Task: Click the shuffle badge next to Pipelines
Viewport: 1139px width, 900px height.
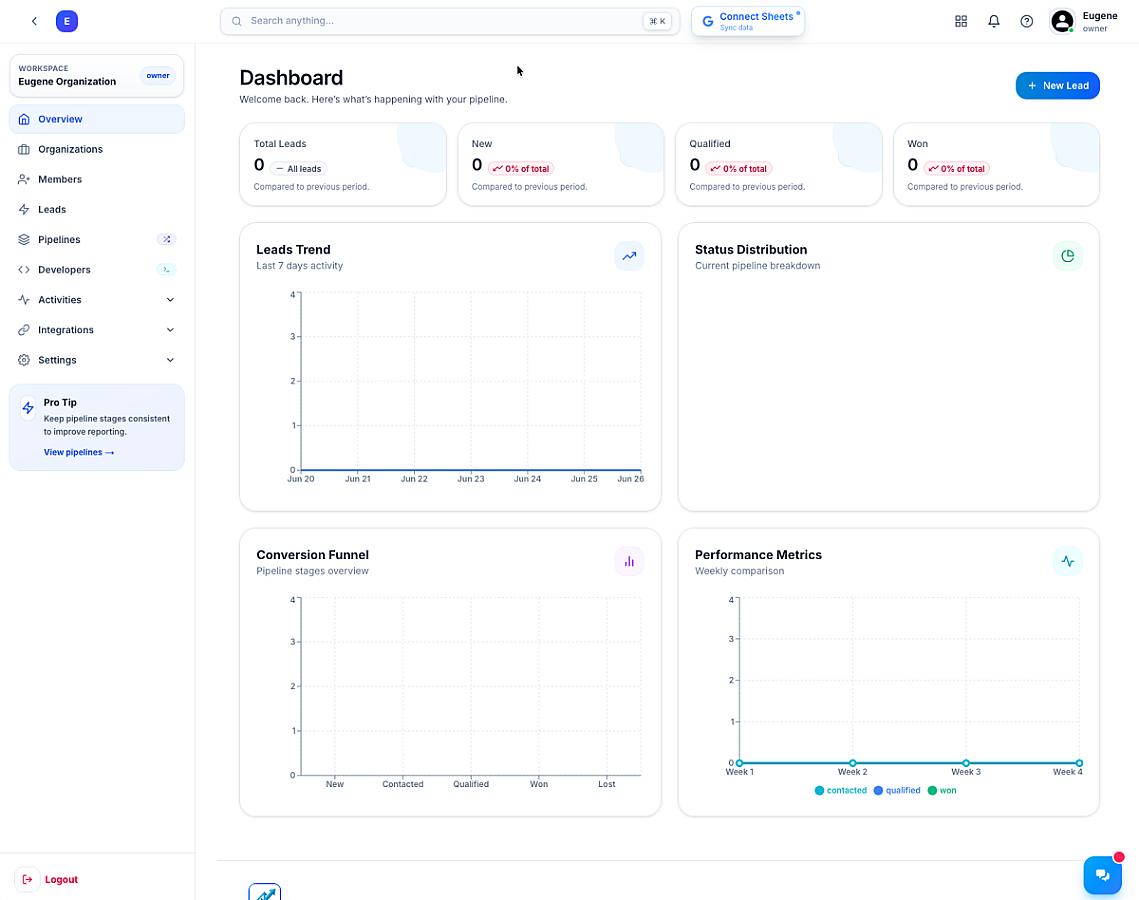Action: [x=166, y=239]
